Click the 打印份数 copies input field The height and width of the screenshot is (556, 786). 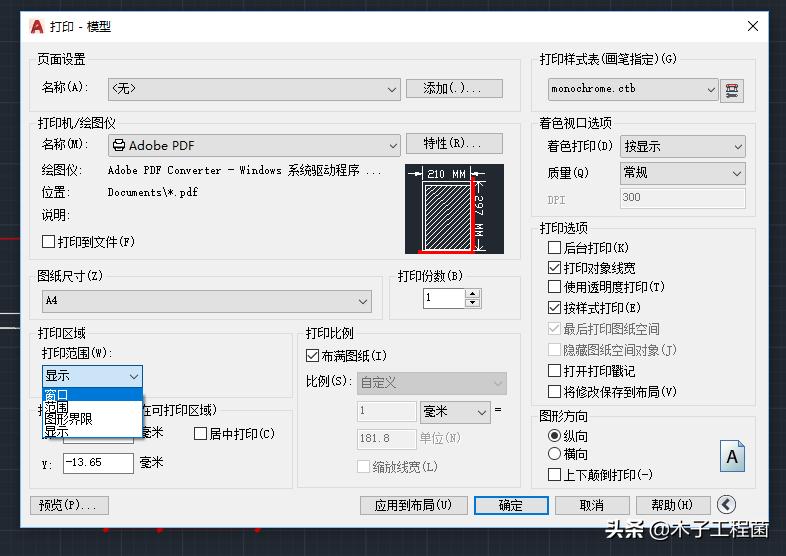pyautogui.click(x=444, y=298)
